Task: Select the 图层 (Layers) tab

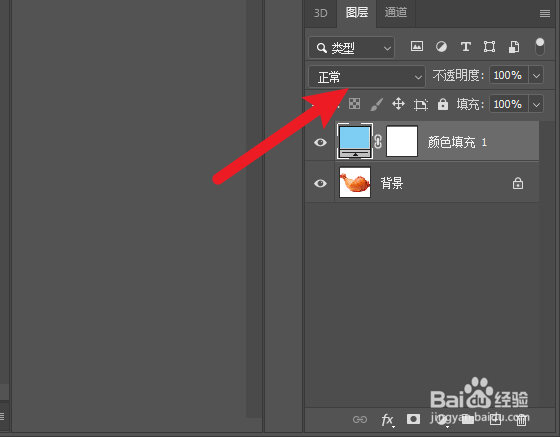Action: tap(356, 13)
